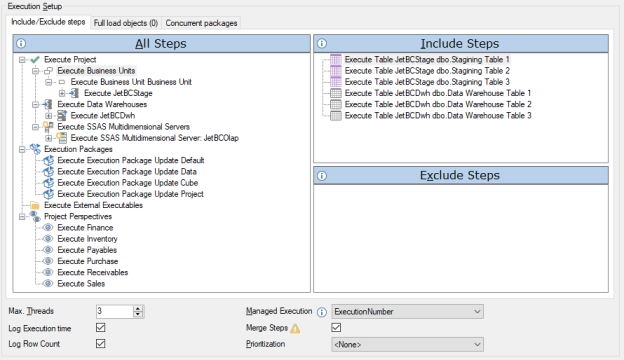Image resolution: width=624 pixels, height=360 pixels.
Task: Select Staging Table 2 in Include Steps
Action: 427,71
